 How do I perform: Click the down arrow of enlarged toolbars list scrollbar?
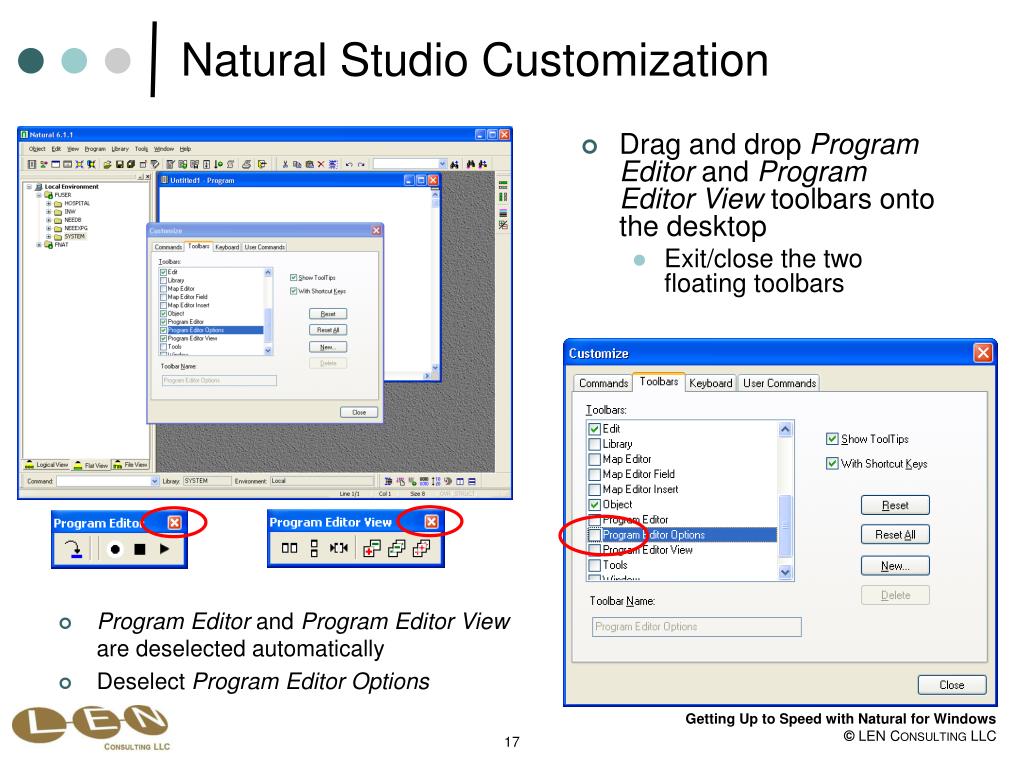786,573
